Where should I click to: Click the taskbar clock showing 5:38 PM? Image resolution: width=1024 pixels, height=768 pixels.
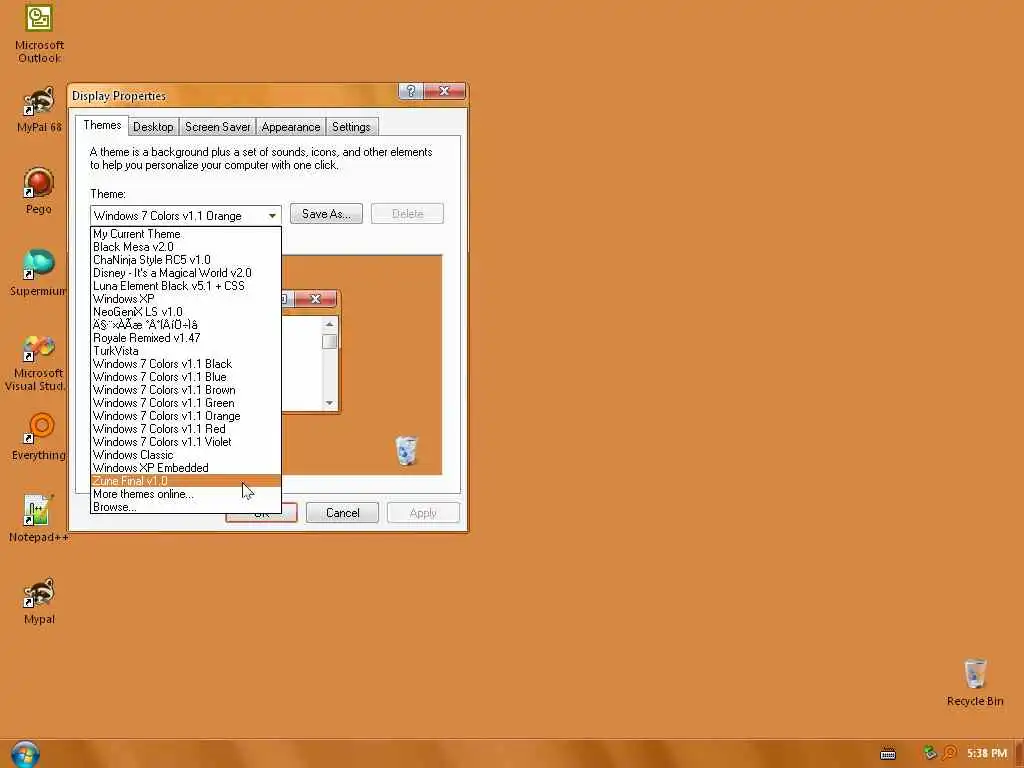pyautogui.click(x=987, y=753)
